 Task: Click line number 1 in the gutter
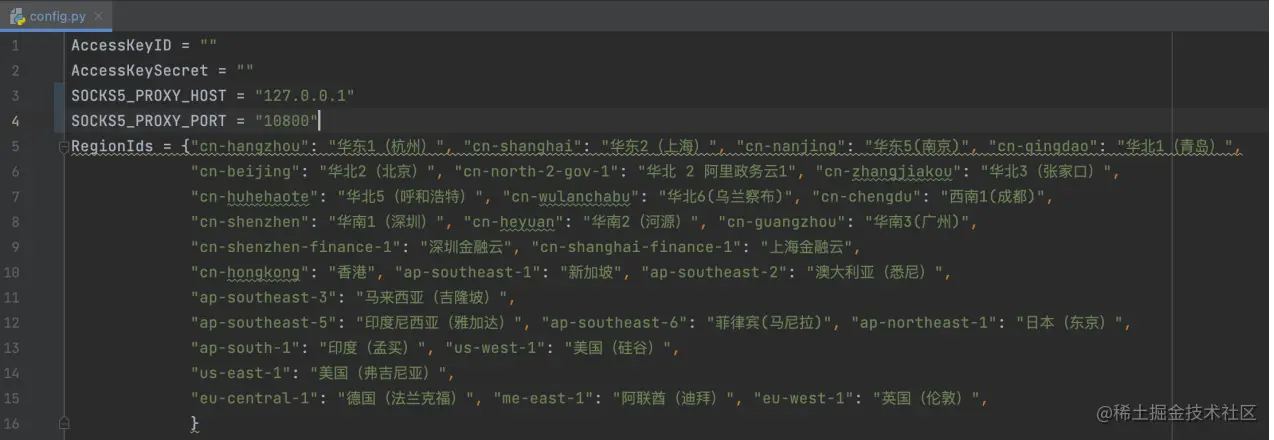[15, 46]
